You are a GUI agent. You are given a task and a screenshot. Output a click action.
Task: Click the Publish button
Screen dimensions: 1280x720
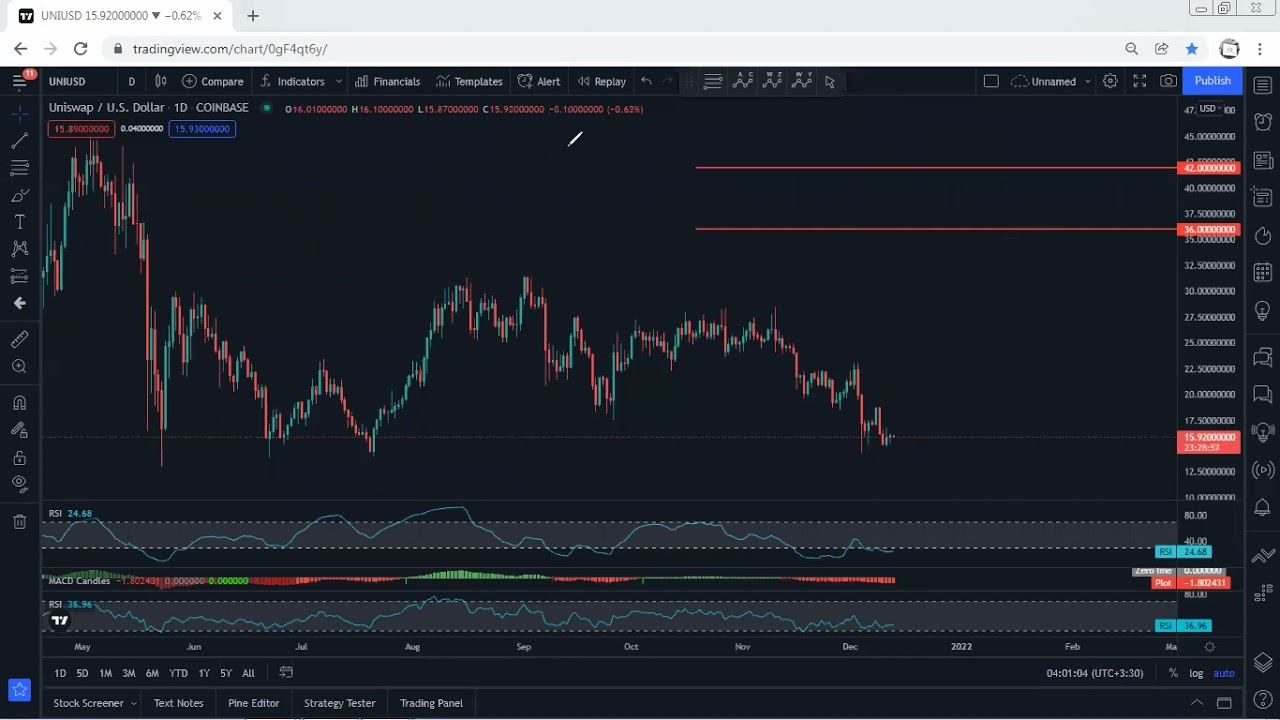[x=1212, y=81]
